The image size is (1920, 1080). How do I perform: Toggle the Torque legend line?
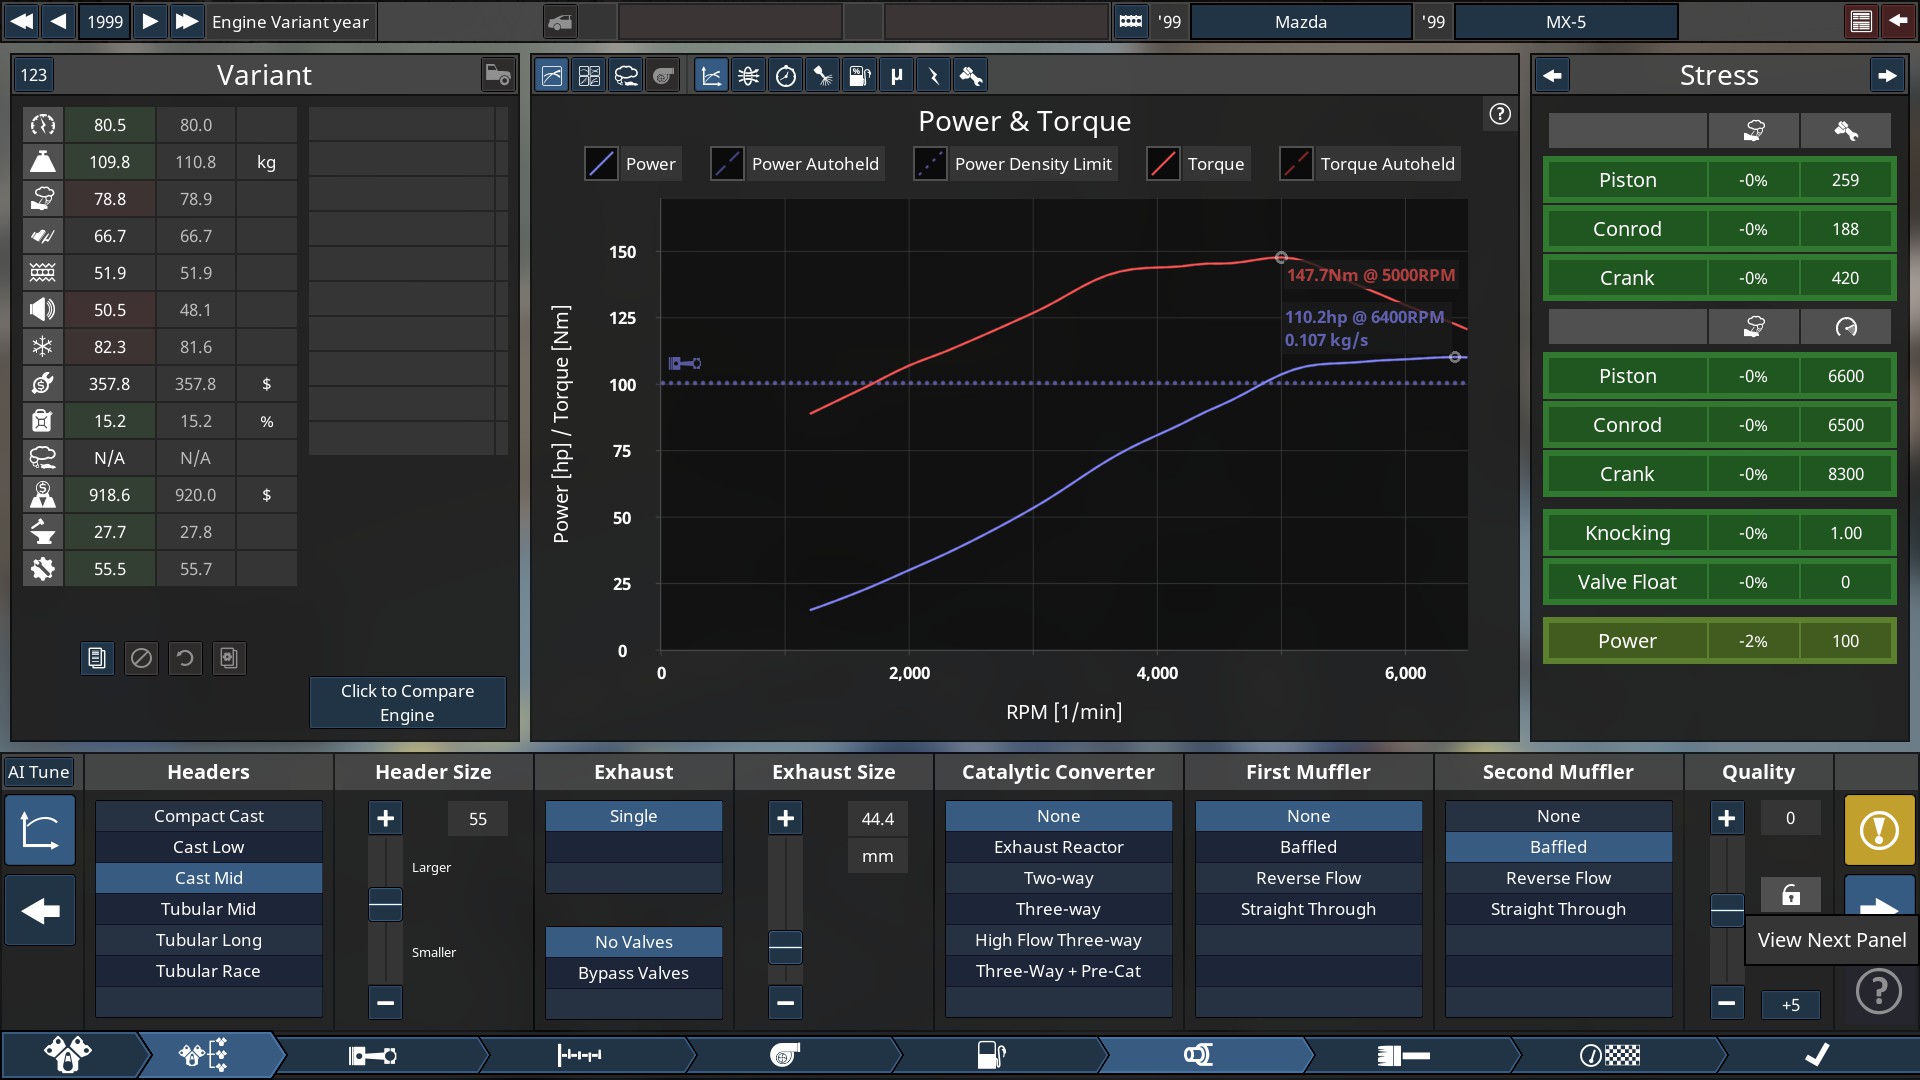pos(1198,164)
